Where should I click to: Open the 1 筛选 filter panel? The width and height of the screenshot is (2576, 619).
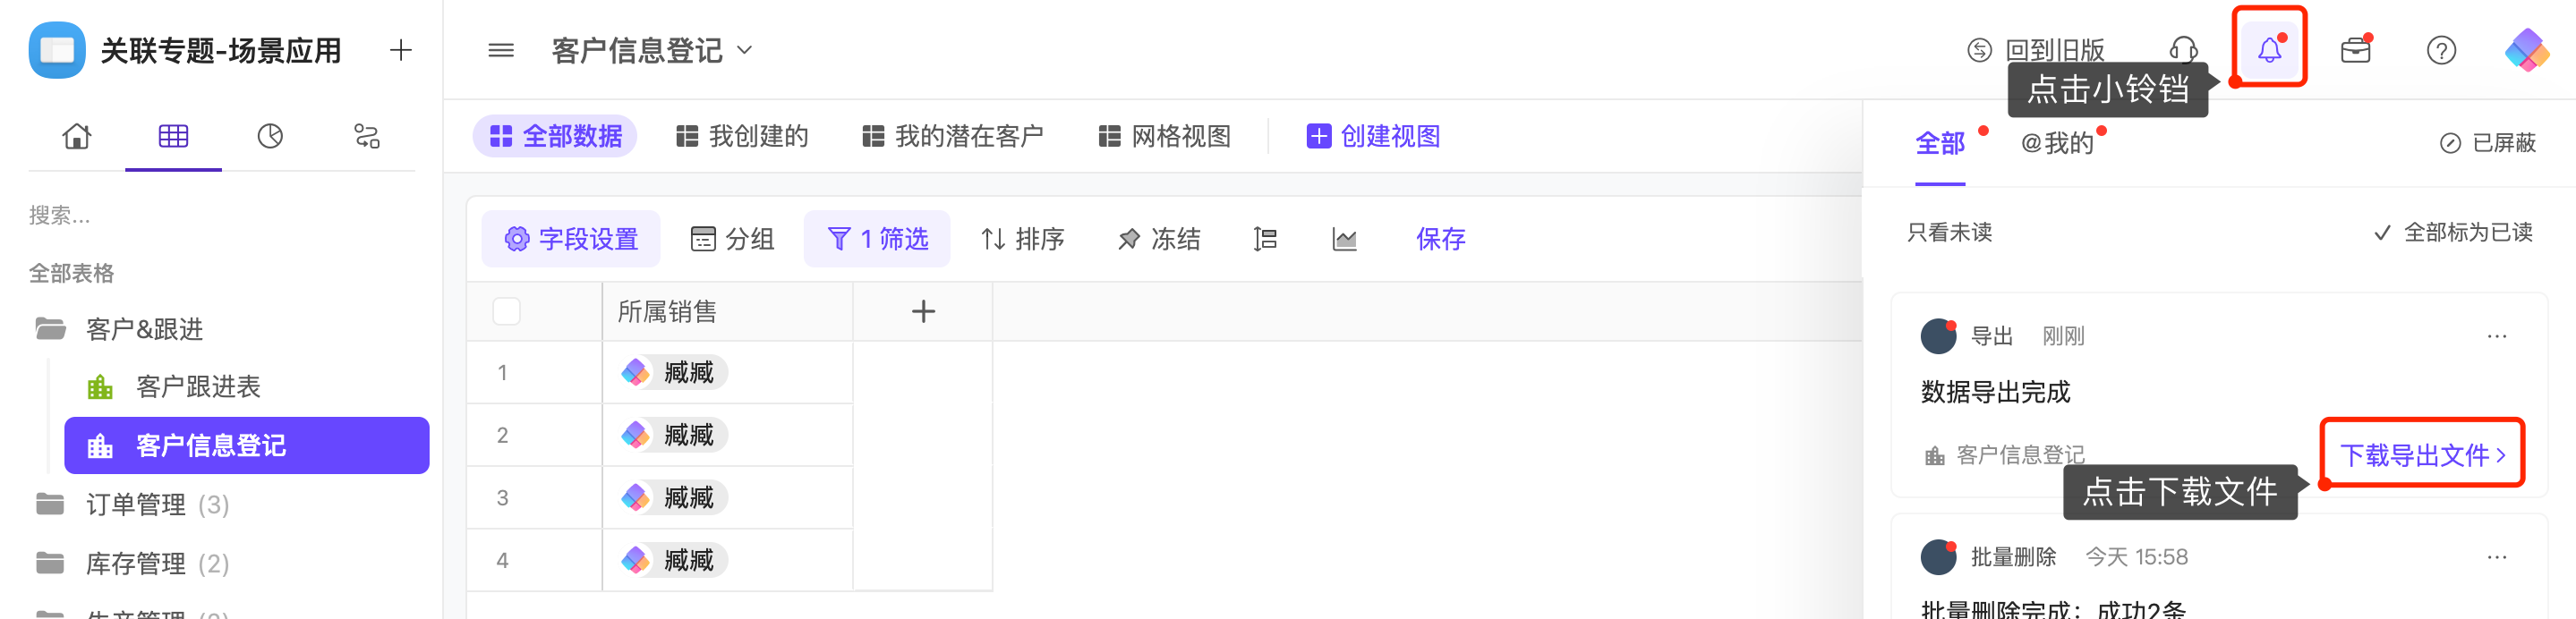[877, 239]
